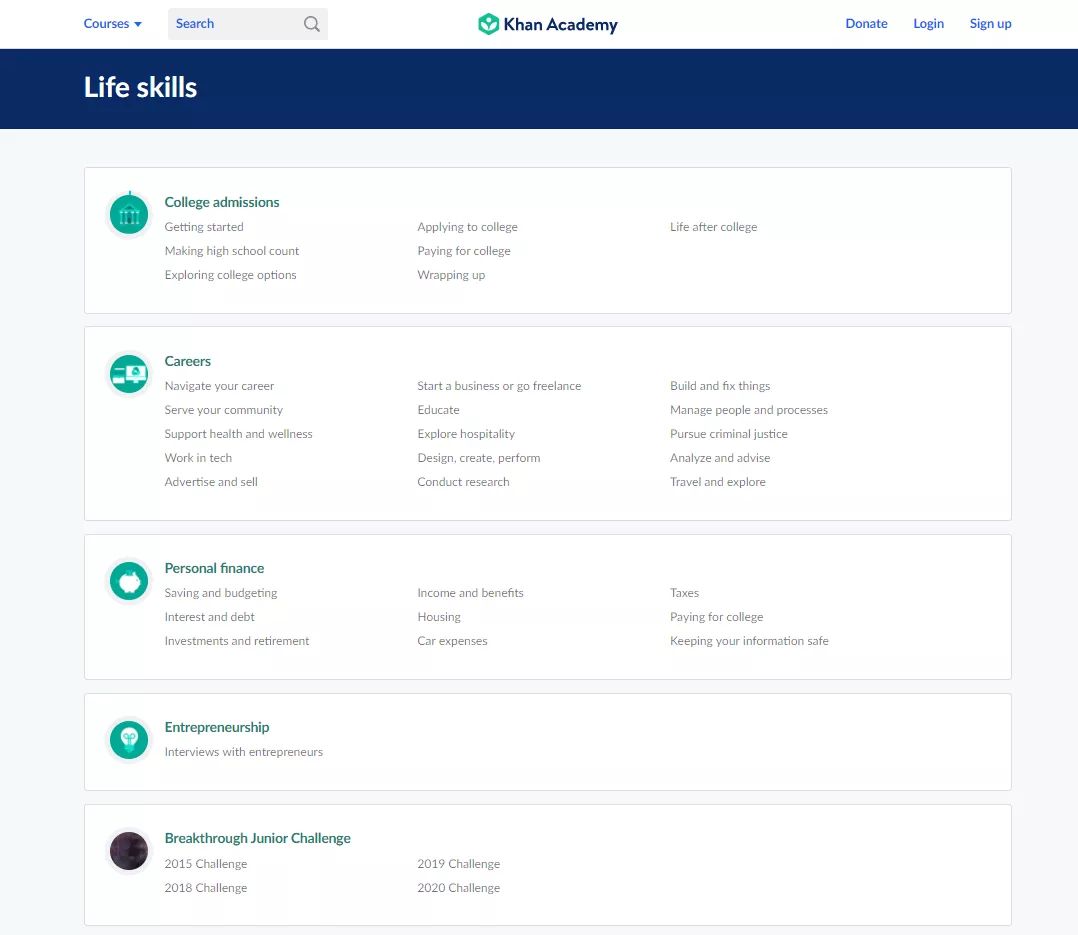
Task: Focus the Search input field
Action: [248, 24]
